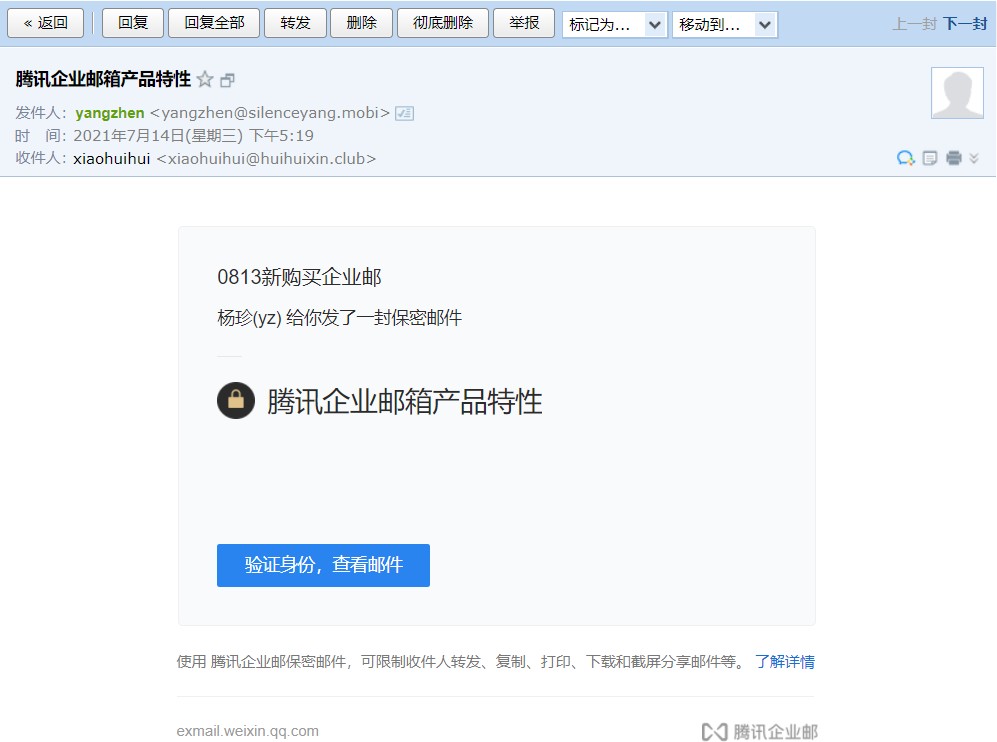Click 验证身份，查看邮件 button

pos(323,565)
